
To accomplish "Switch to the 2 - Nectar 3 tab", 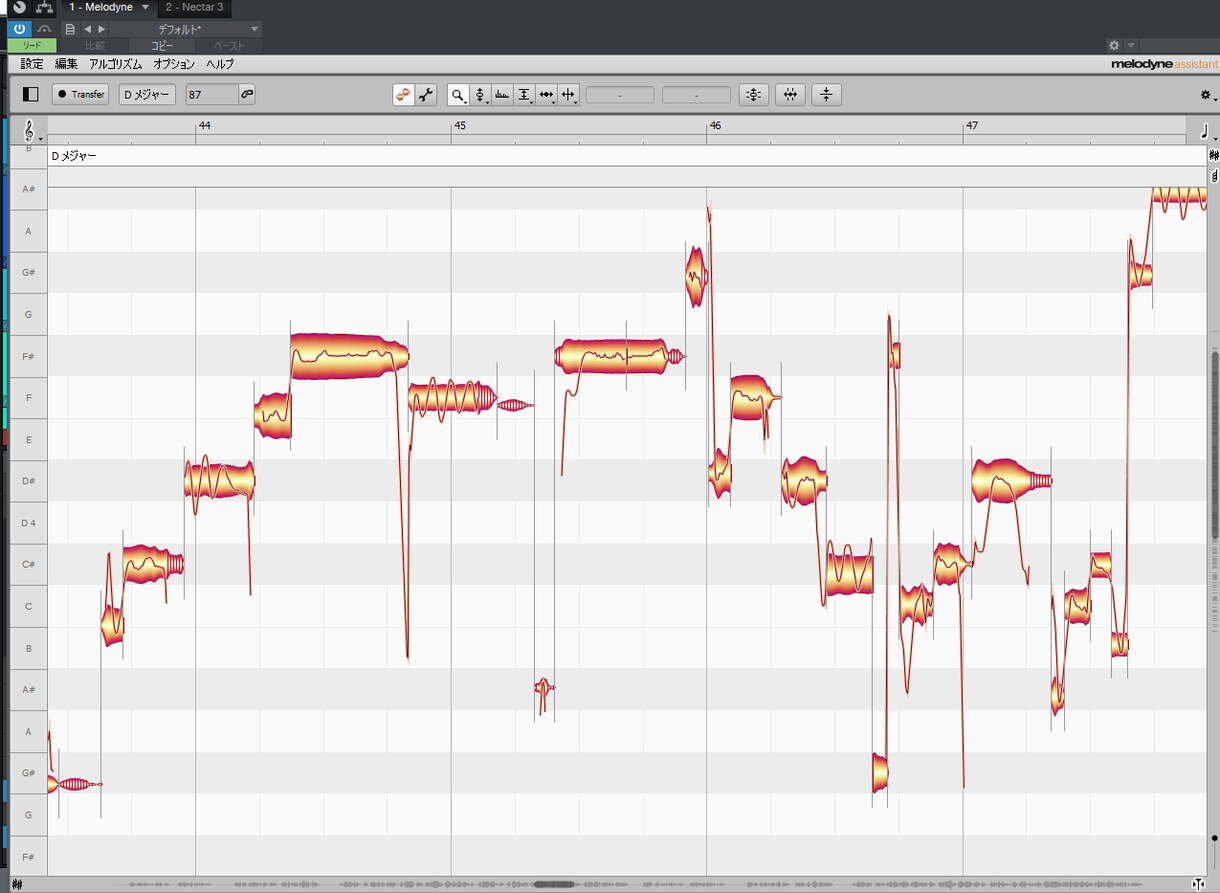I will [194, 7].
